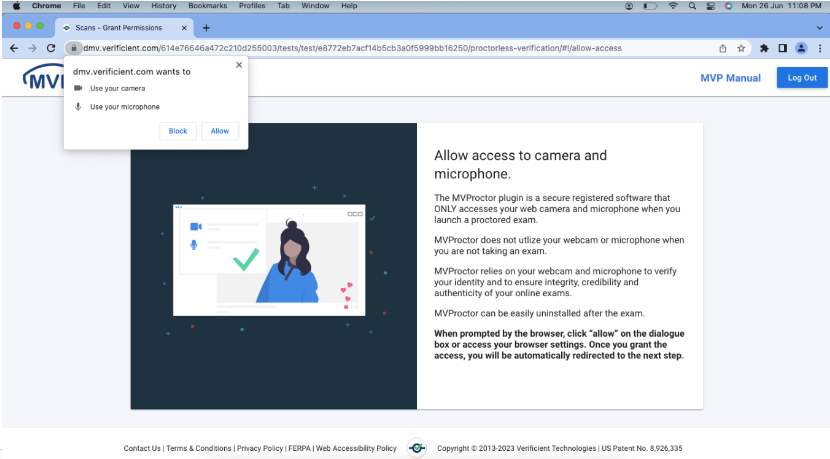Open Chrome three-dot menu
This screenshot has height=459, width=830.
pyautogui.click(x=820, y=48)
